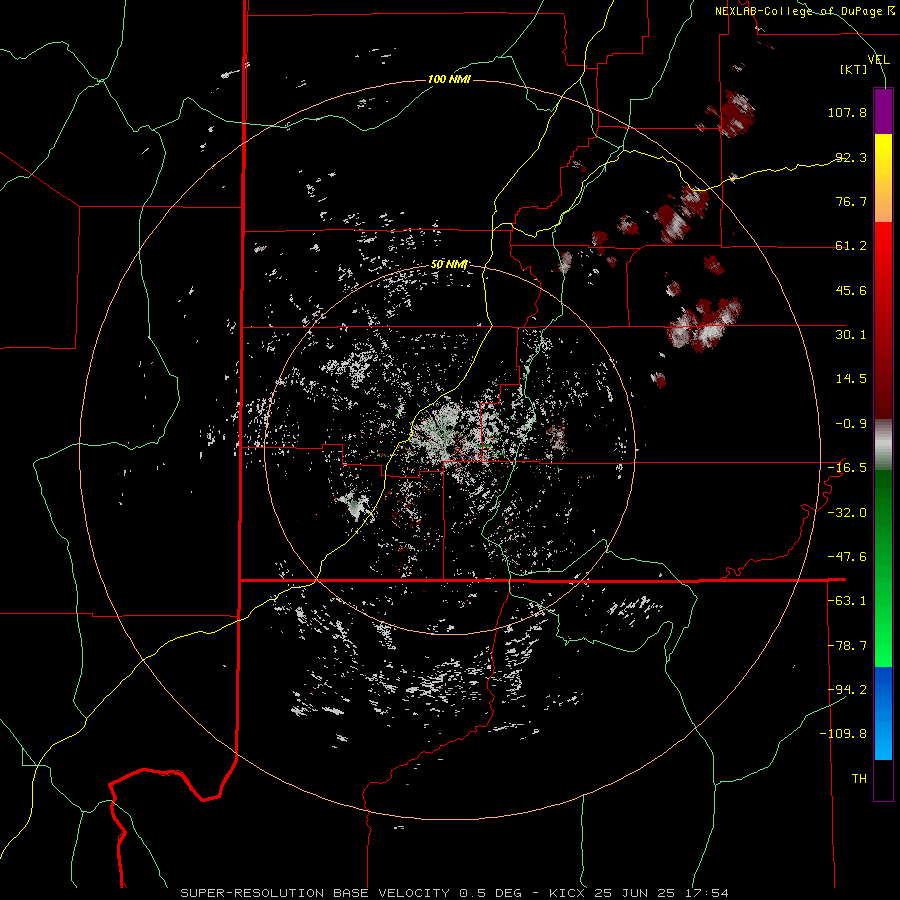Click the -0.9 legend value
900x900 pixels.
pyautogui.click(x=851, y=424)
